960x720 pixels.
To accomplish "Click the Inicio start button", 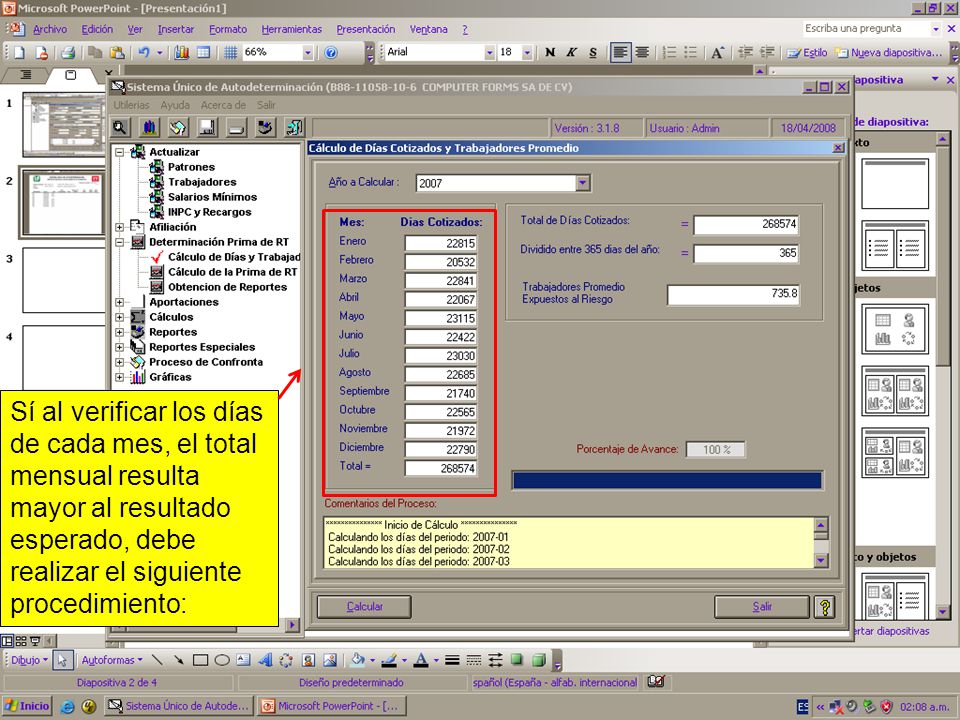I will tap(26, 706).
